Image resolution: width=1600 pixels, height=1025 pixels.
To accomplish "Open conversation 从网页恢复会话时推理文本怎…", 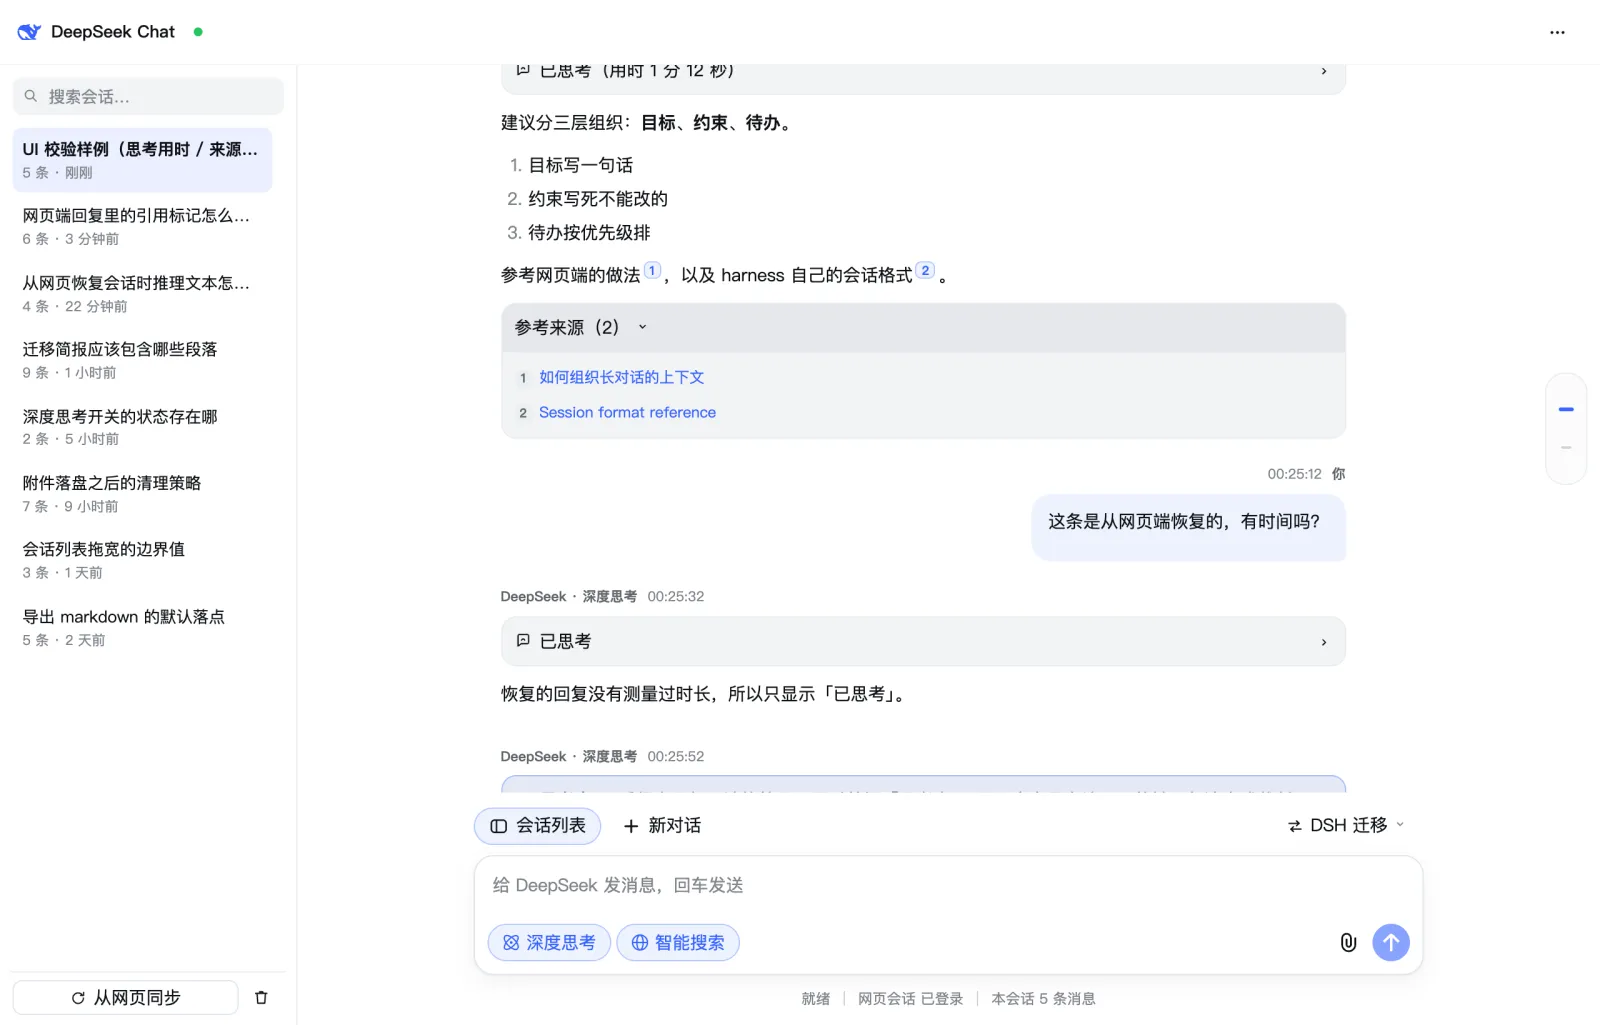I will 142,293.
